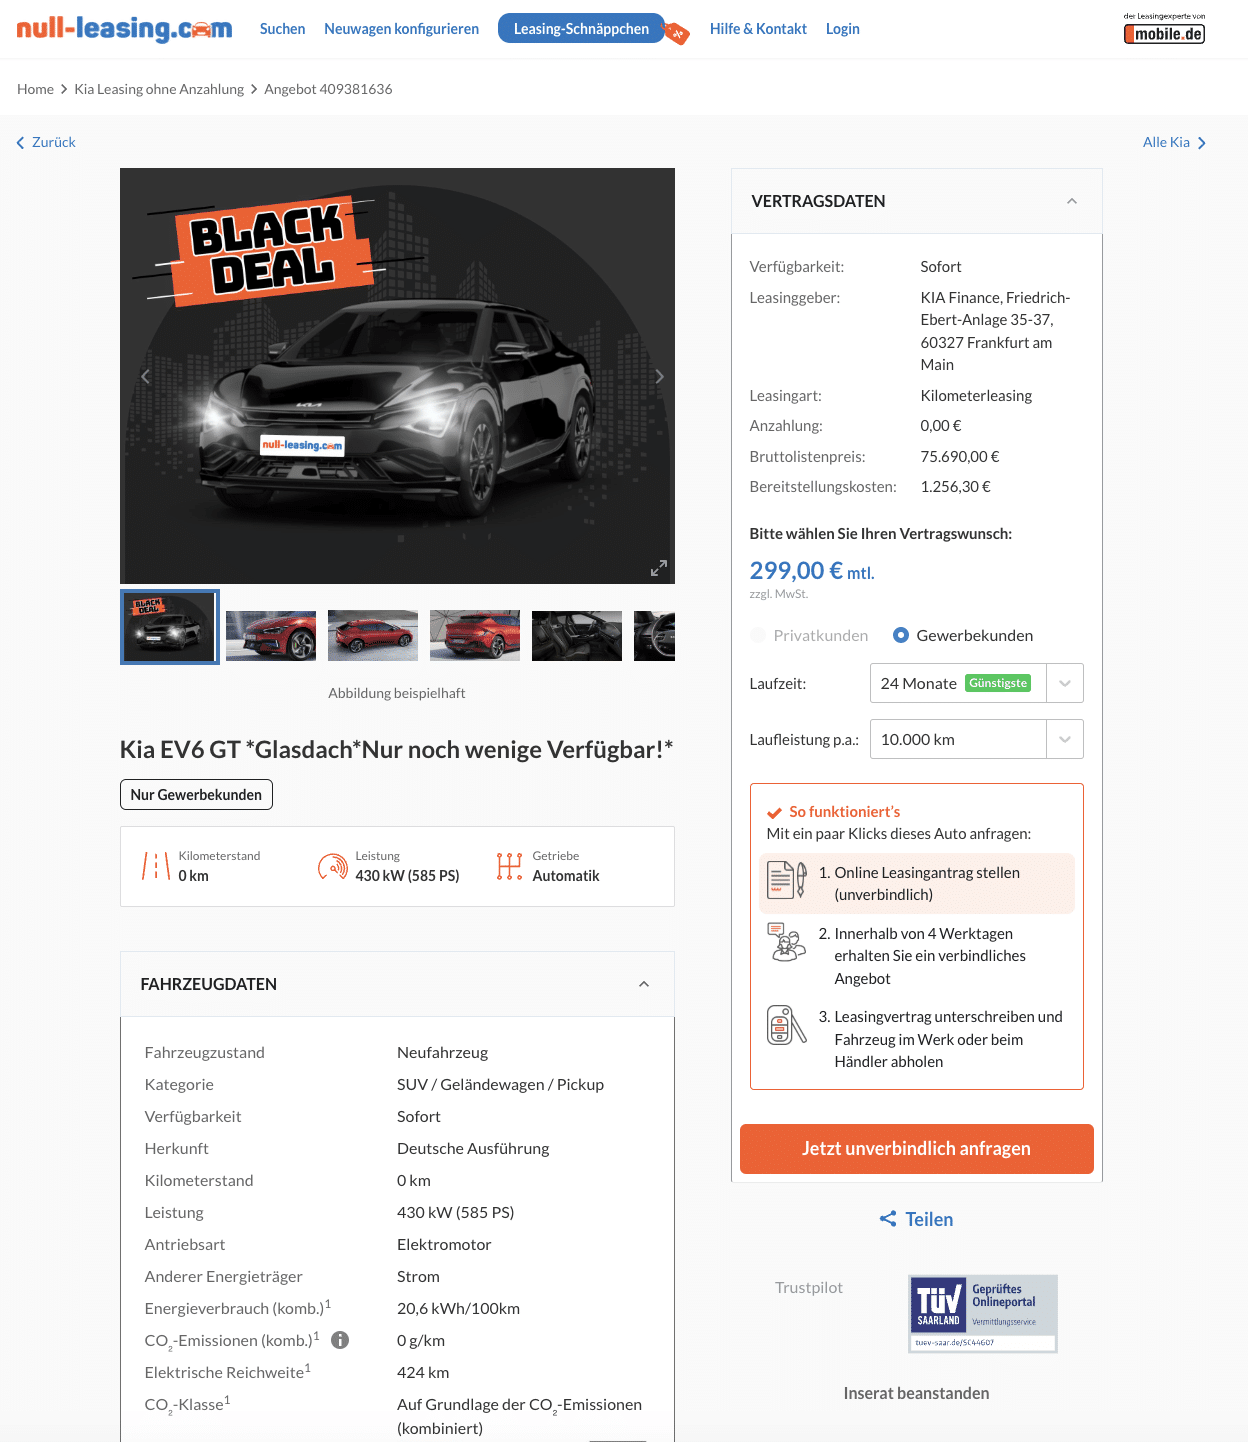Viewport: 1248px width, 1442px height.
Task: Collapse the Fahrzeugdaten section
Action: pos(644,984)
